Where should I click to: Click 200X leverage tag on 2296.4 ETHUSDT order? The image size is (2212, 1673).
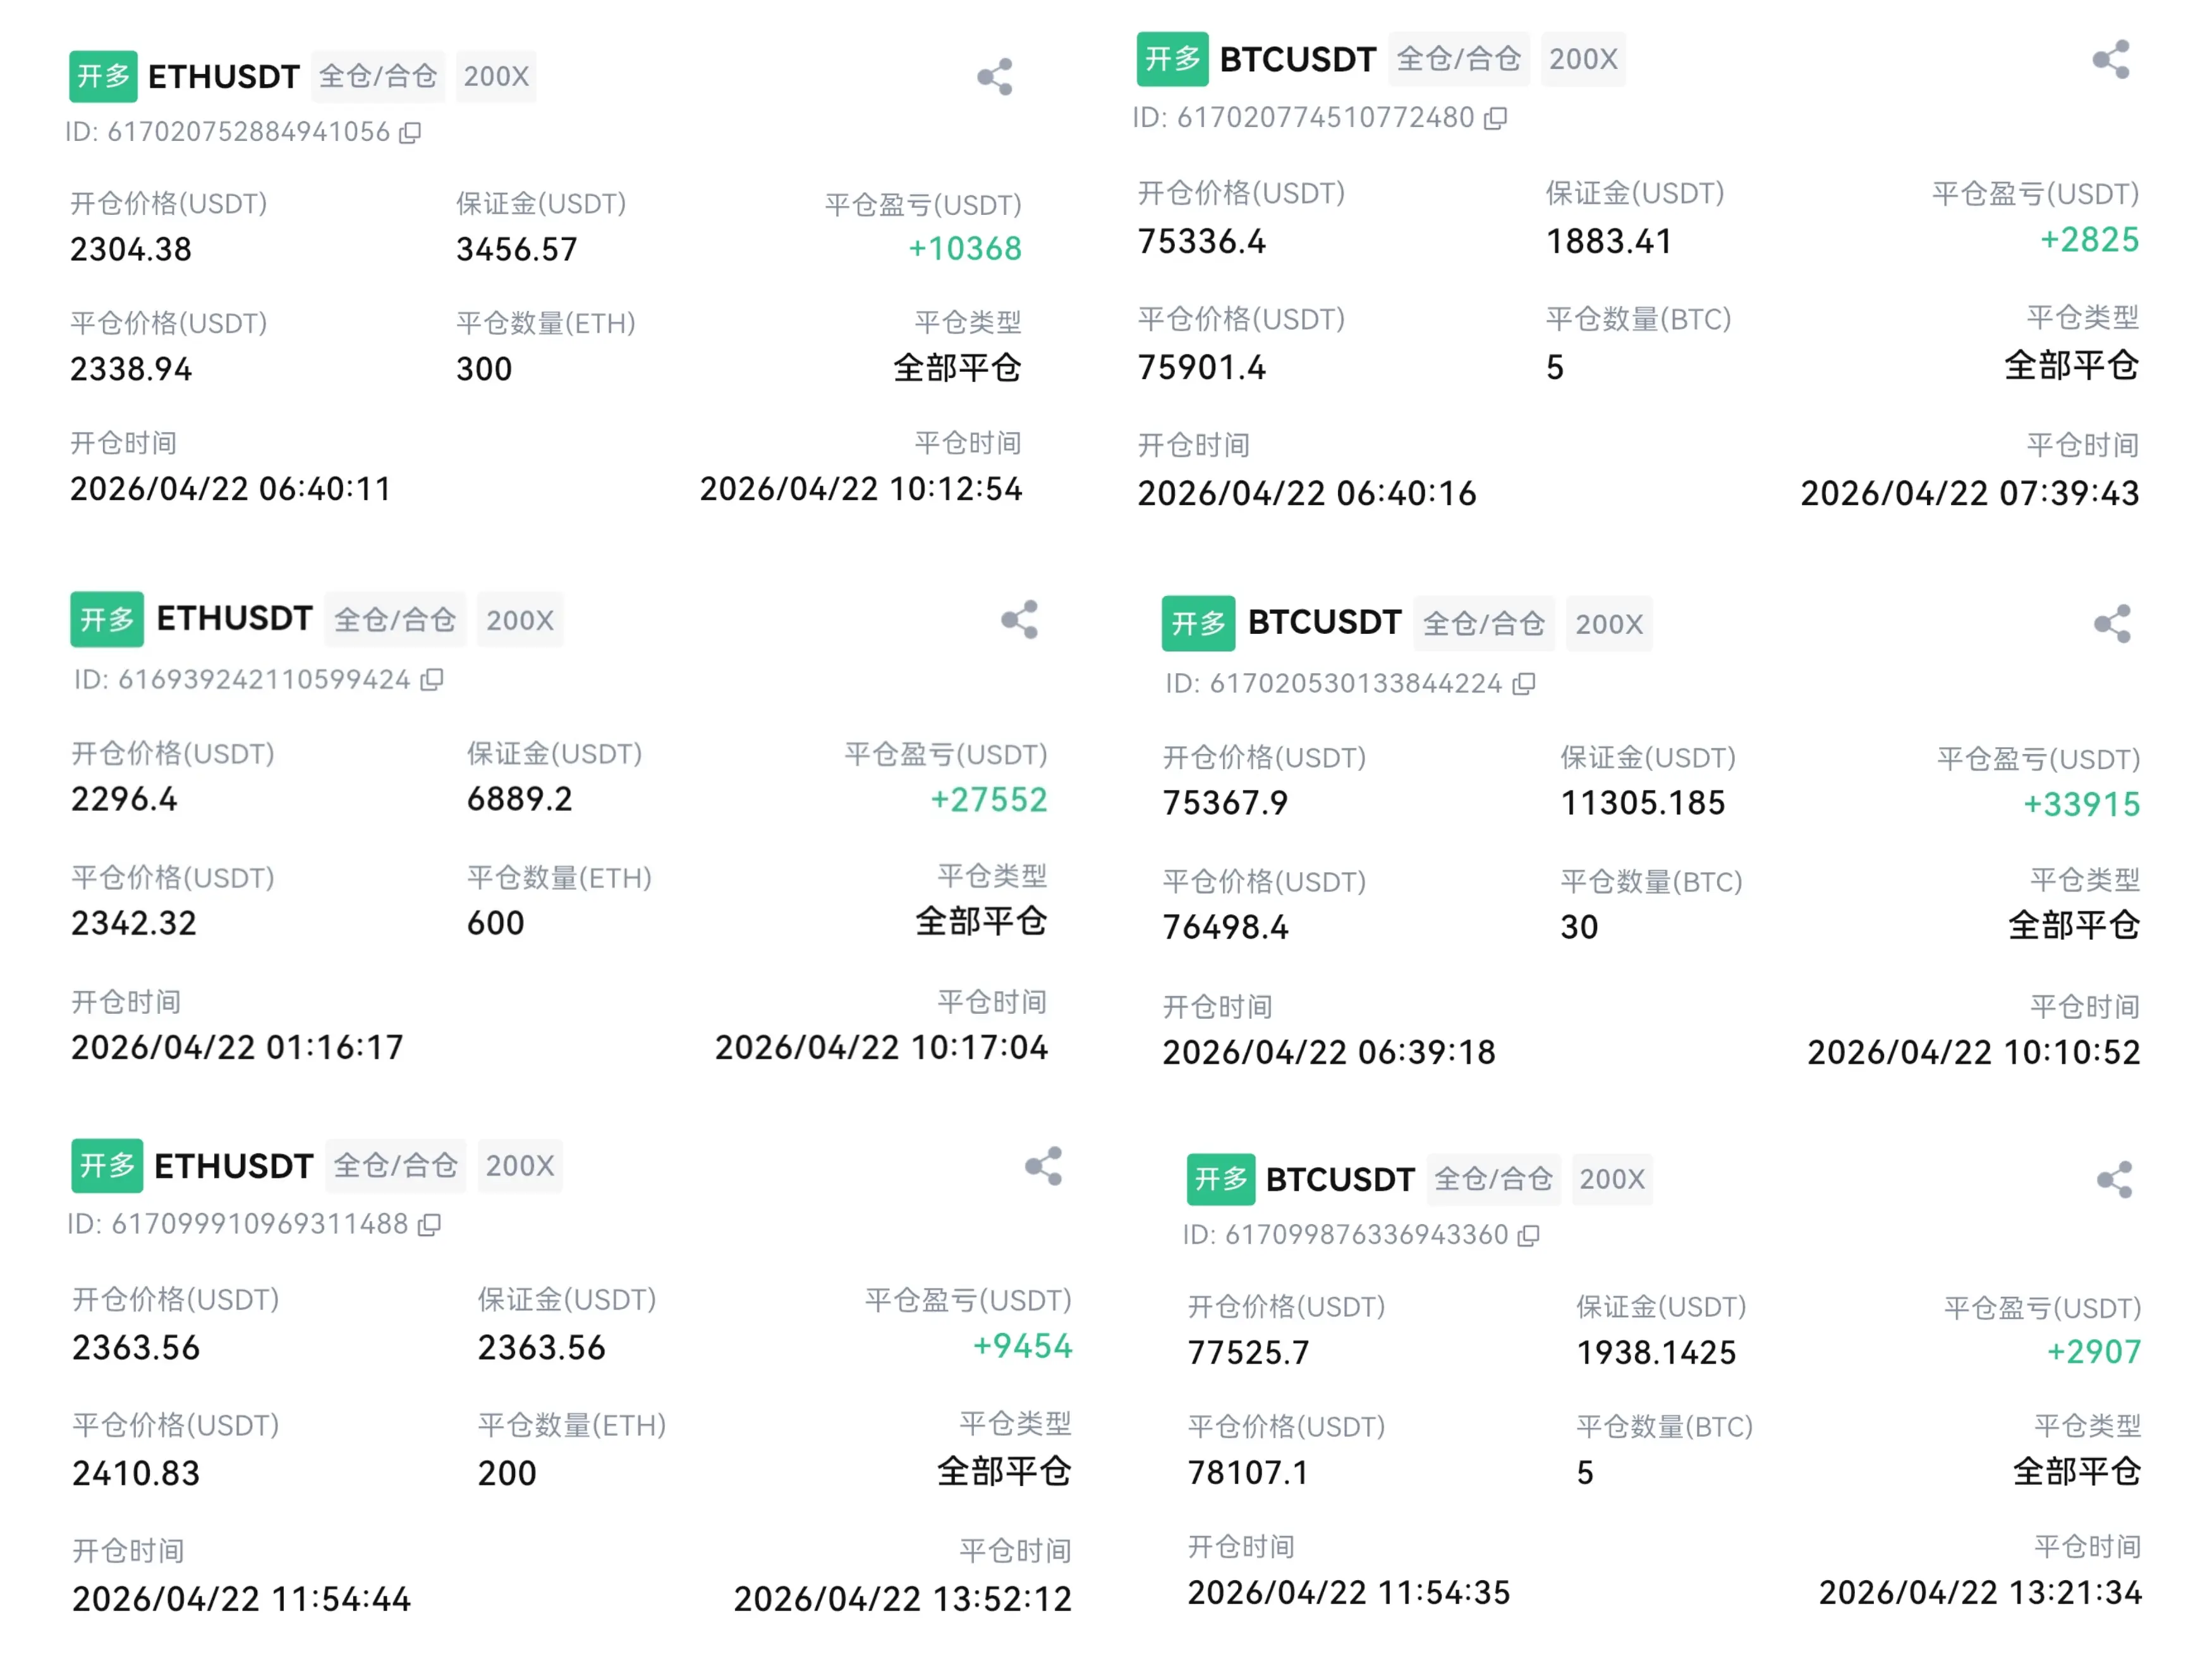(520, 620)
